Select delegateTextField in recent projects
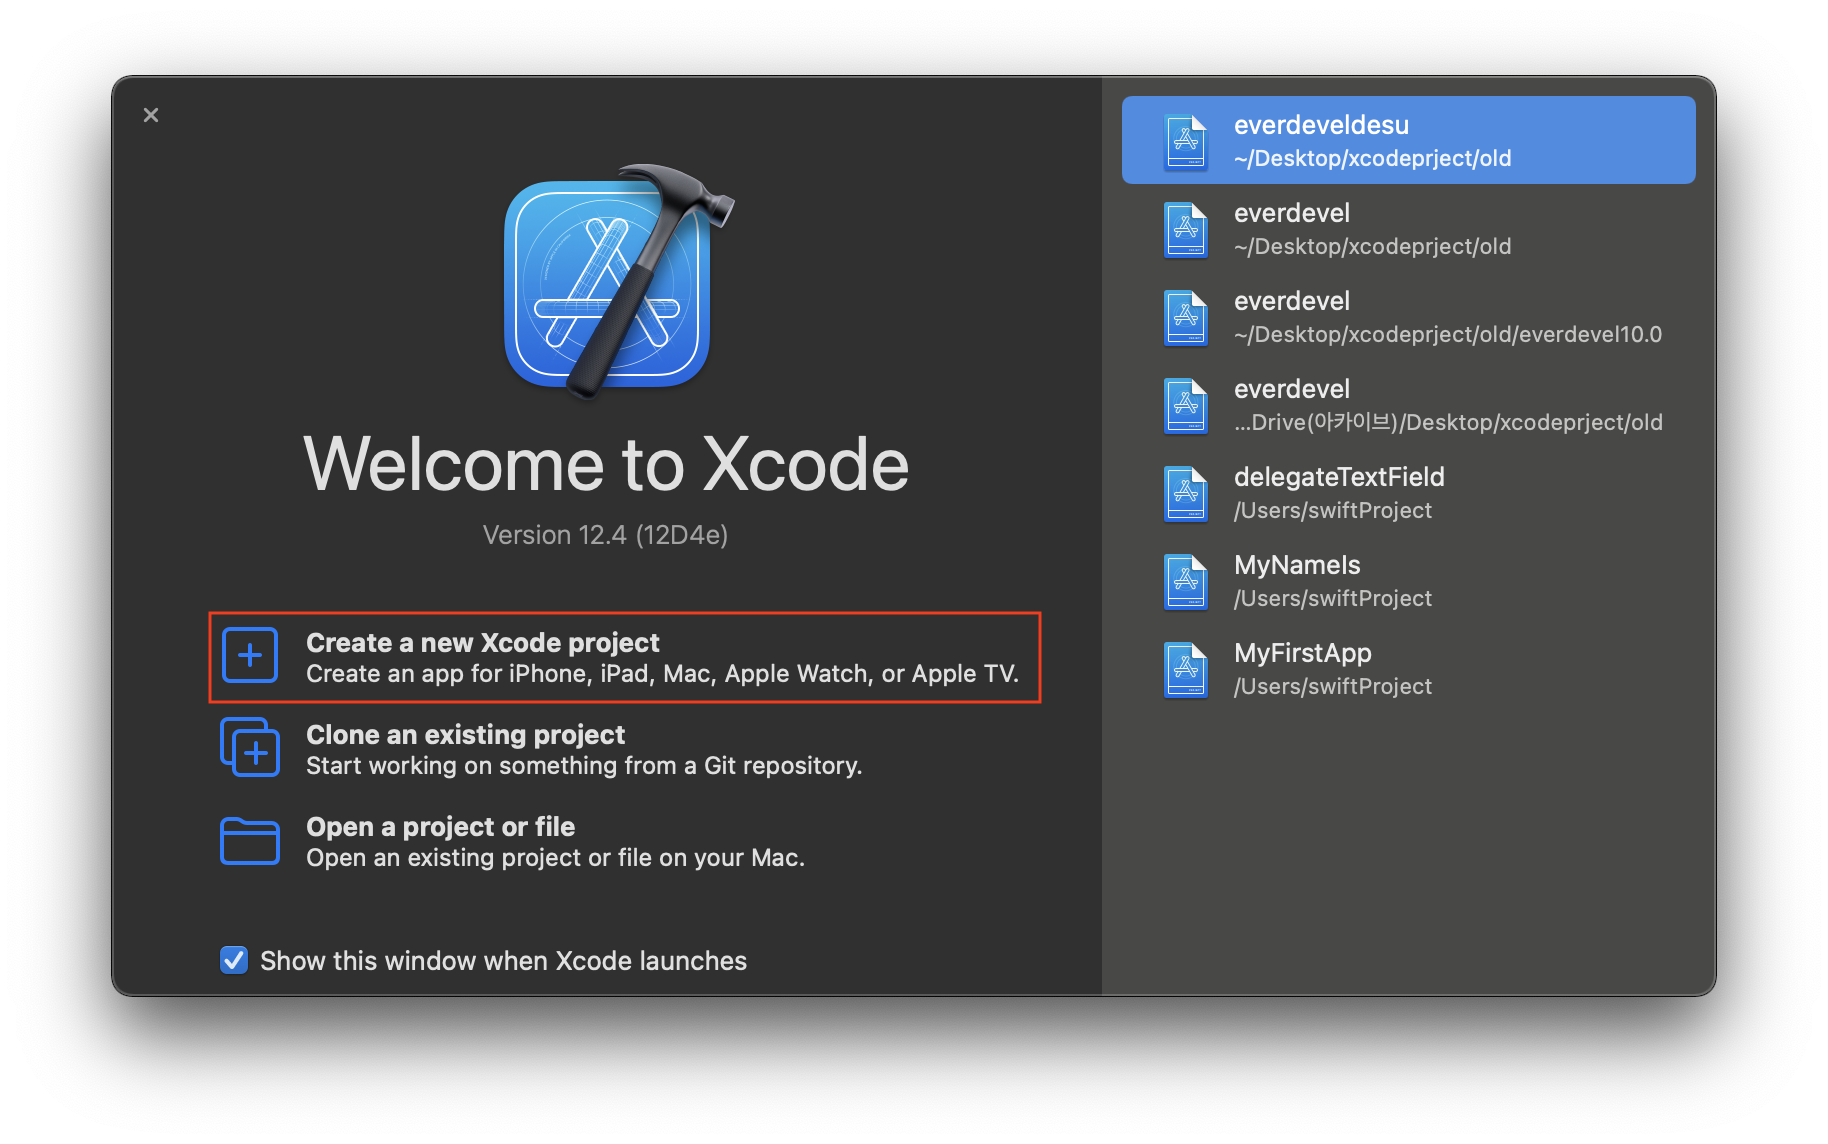 [1408, 492]
